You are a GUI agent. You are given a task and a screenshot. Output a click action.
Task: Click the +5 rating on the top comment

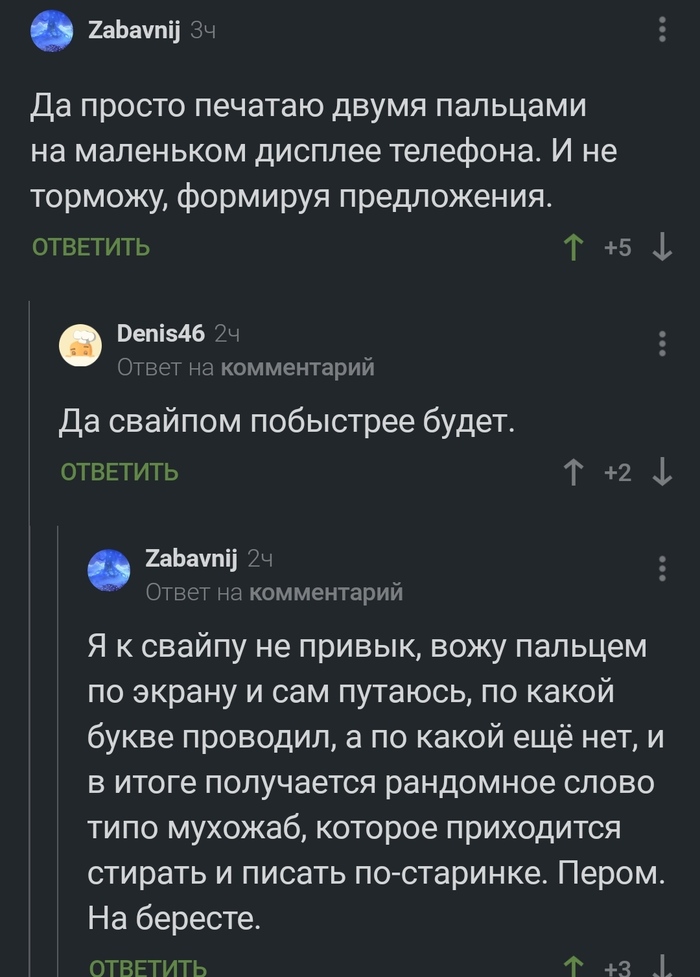620,244
